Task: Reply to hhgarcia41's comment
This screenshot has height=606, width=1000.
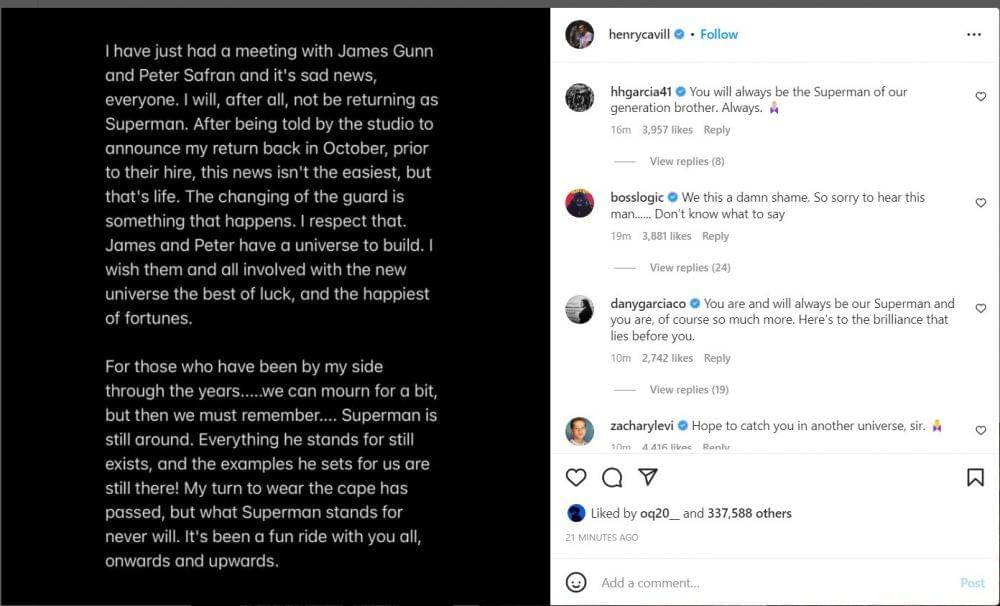Action: (717, 130)
